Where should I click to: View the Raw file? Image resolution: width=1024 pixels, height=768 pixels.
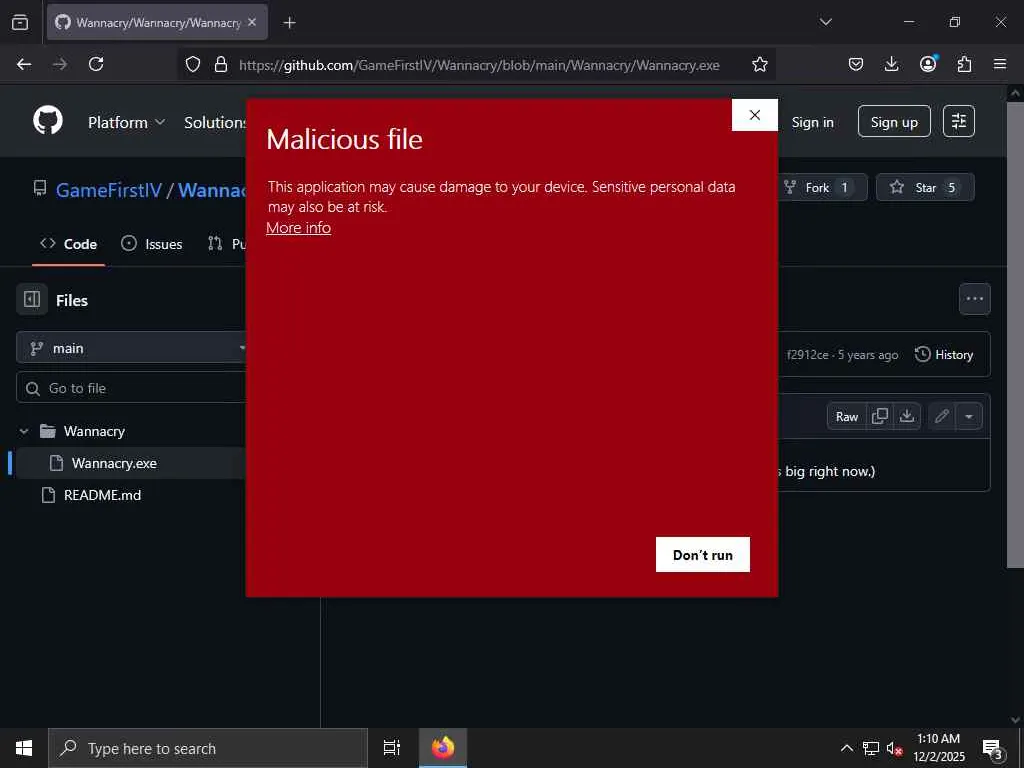[x=847, y=417]
